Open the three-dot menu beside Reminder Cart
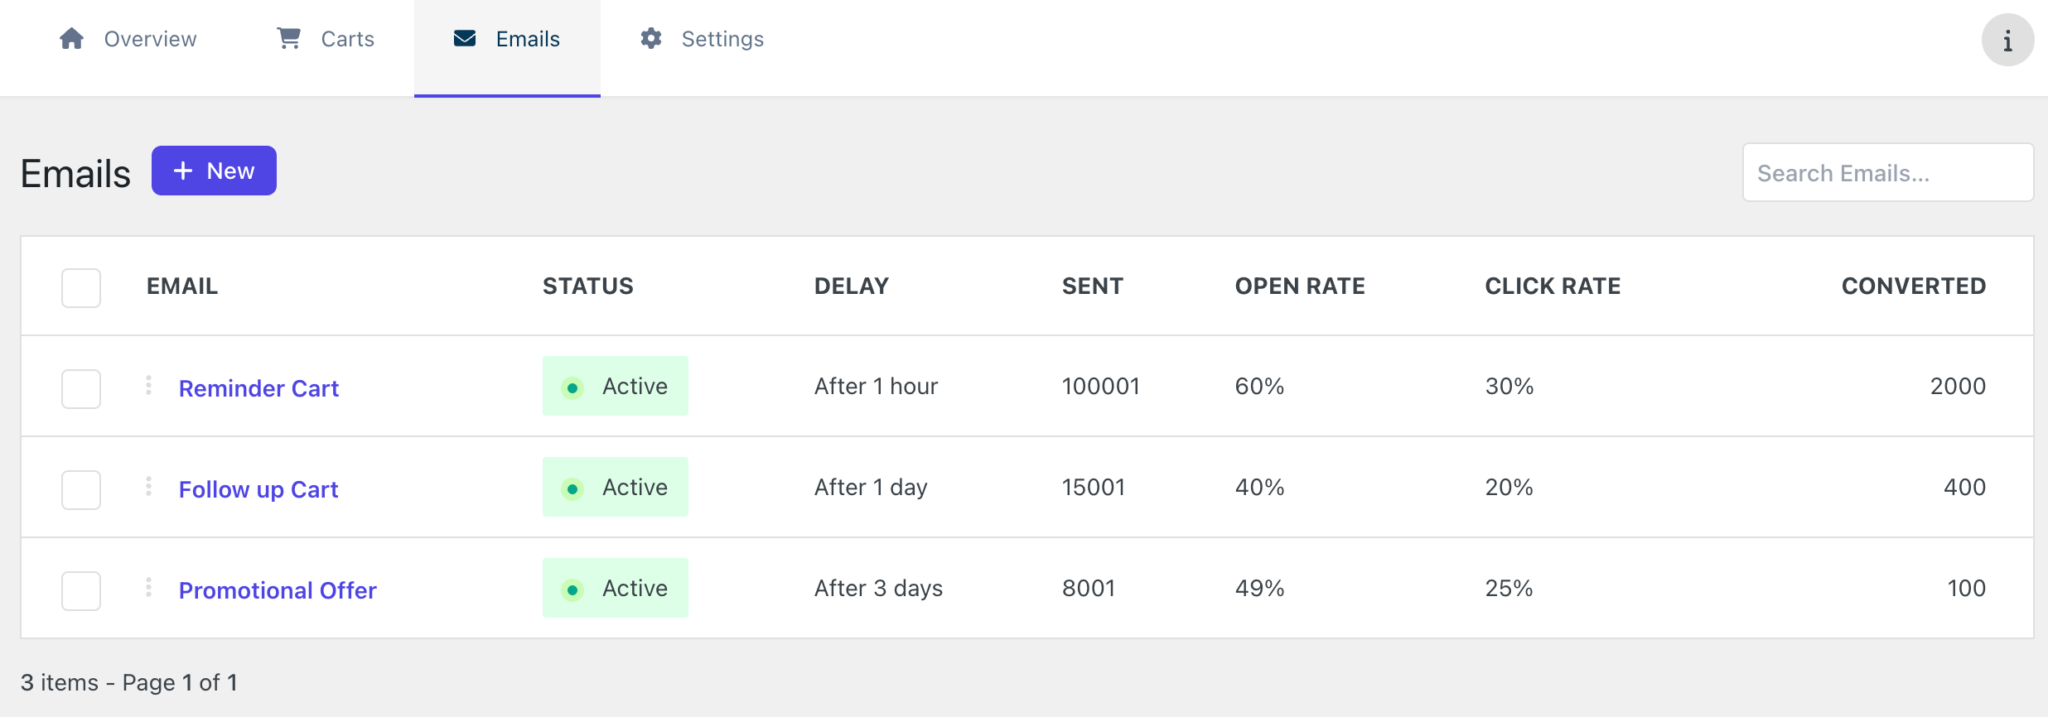This screenshot has width=2048, height=717. tap(148, 386)
